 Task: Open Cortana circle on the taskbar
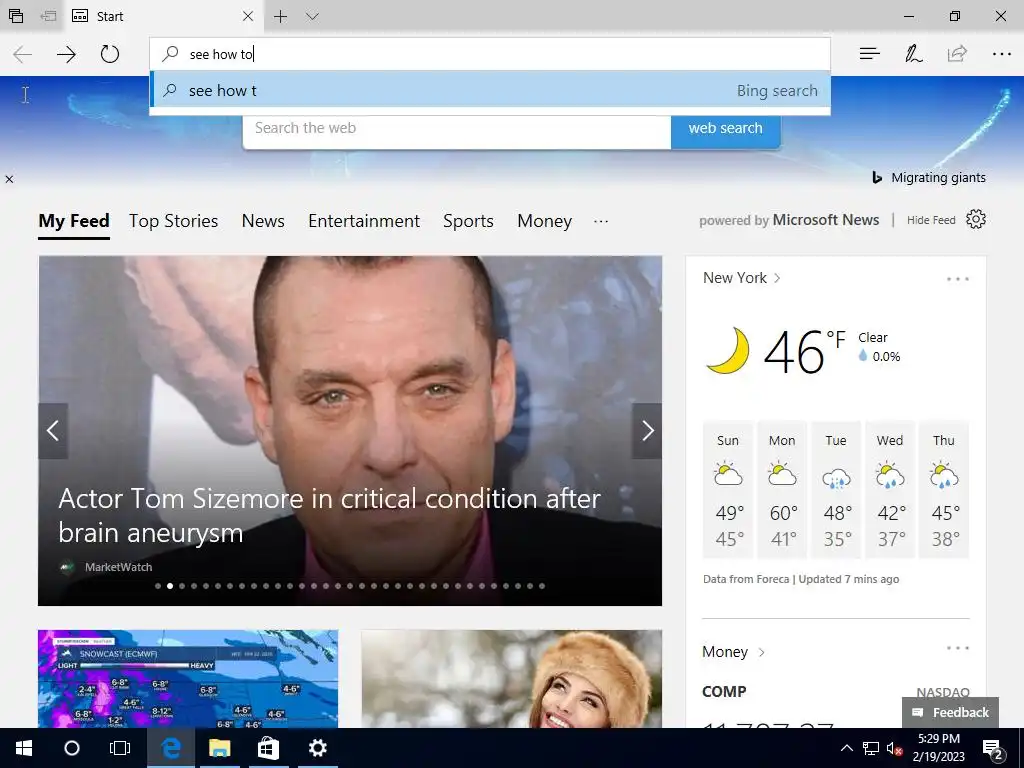coord(72,748)
